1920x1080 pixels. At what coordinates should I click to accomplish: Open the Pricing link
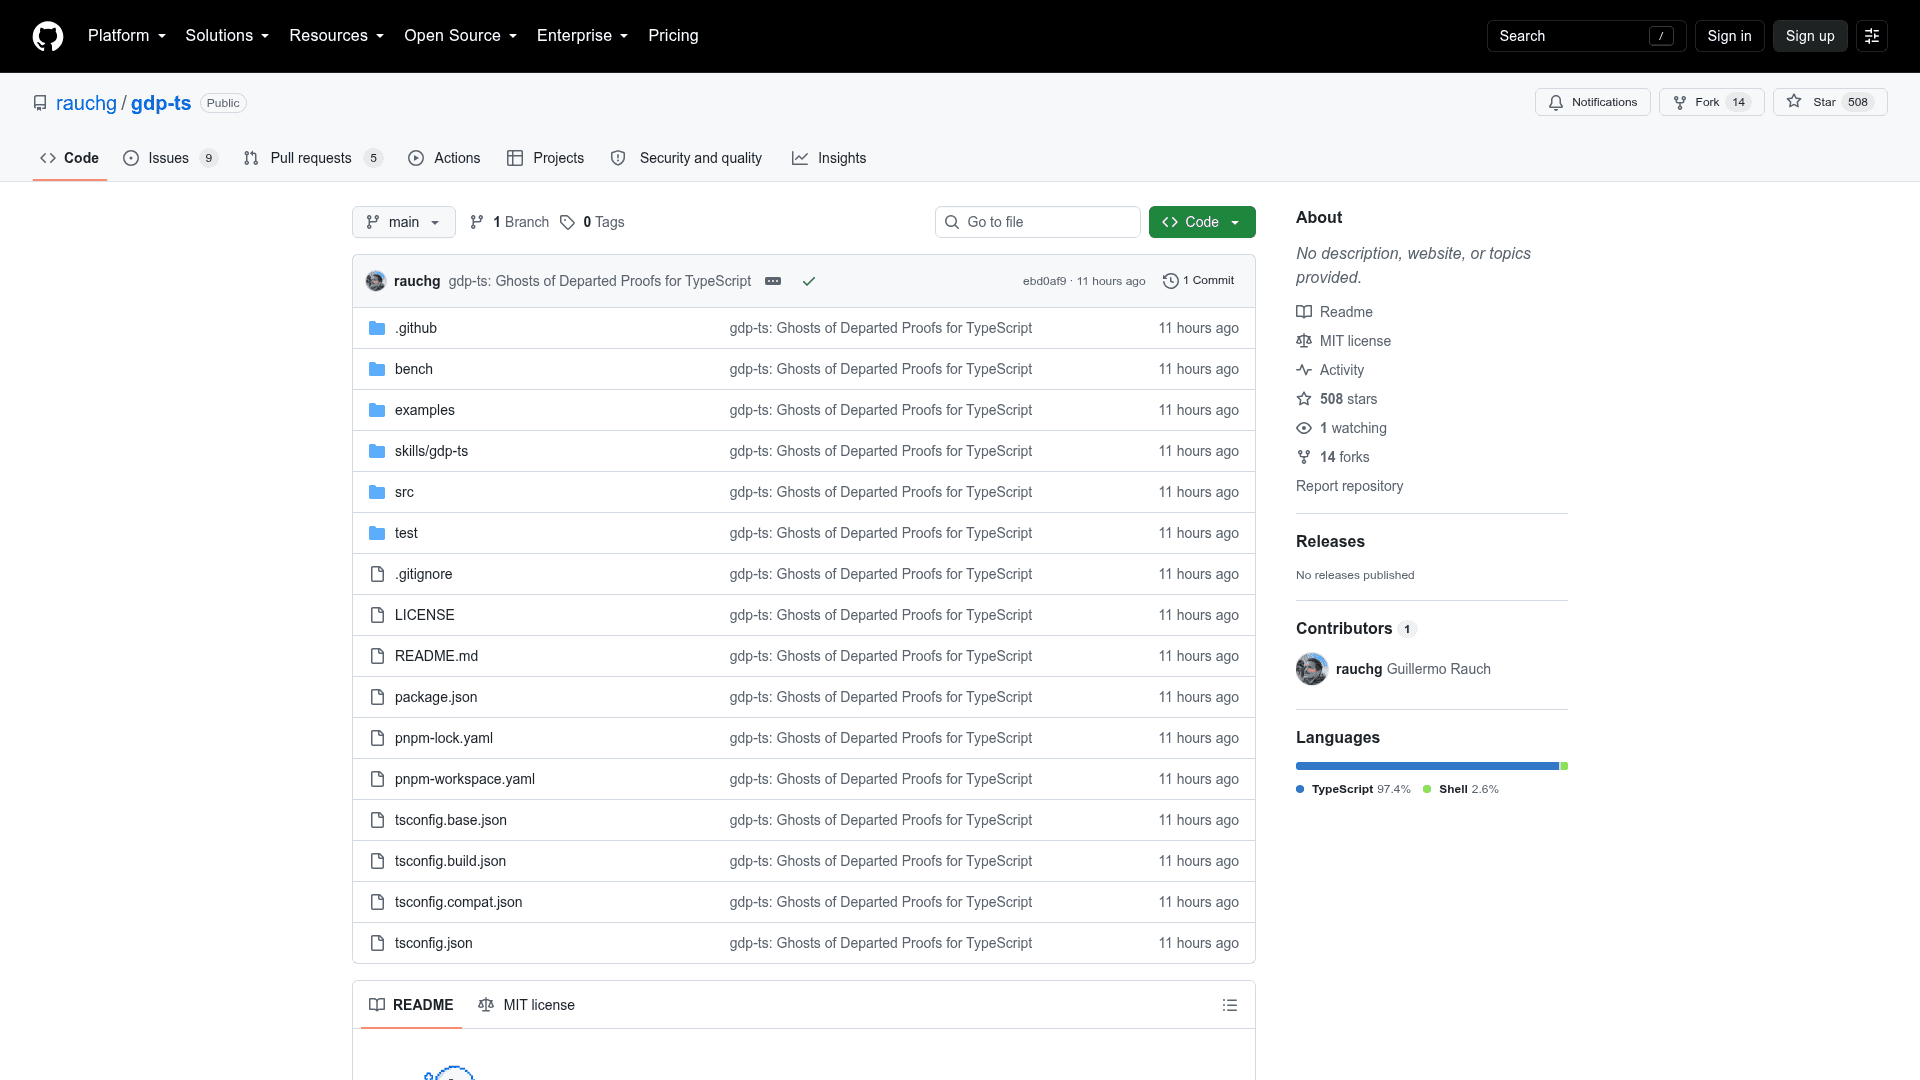pyautogui.click(x=673, y=36)
